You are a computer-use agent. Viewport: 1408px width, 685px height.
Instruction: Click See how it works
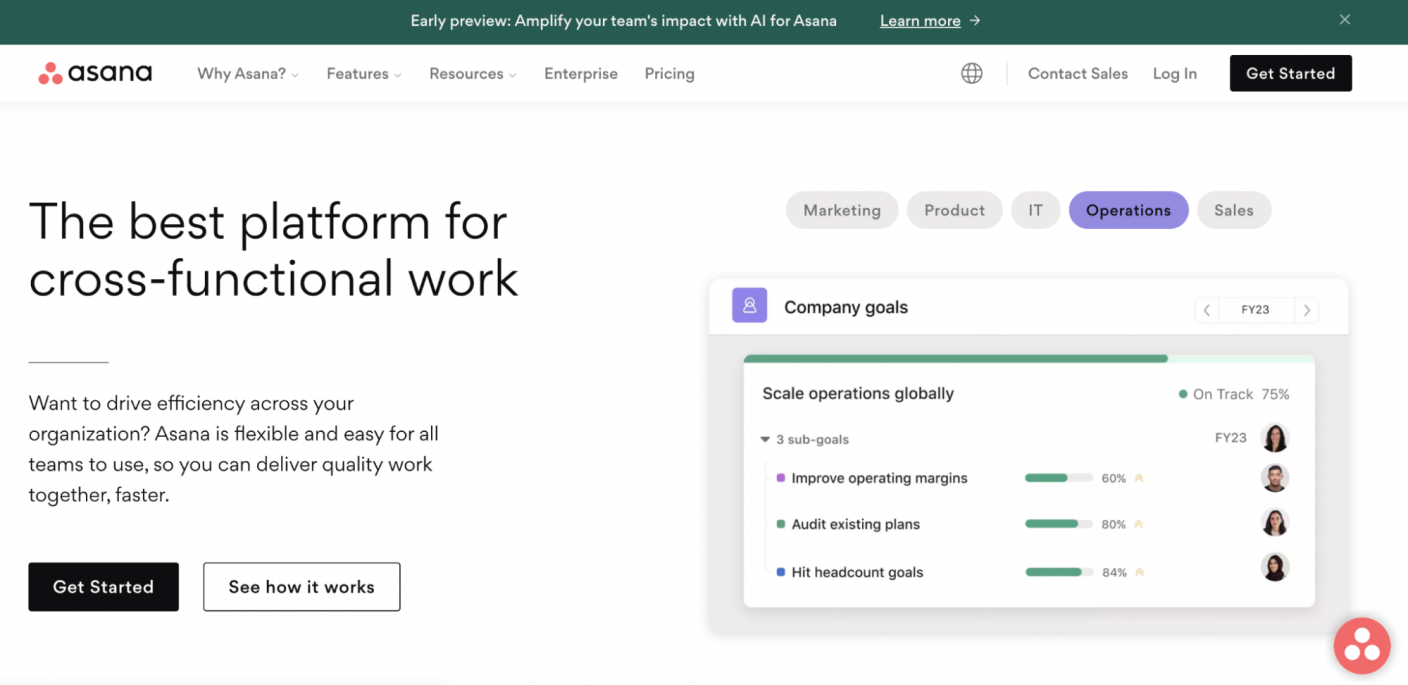301,587
